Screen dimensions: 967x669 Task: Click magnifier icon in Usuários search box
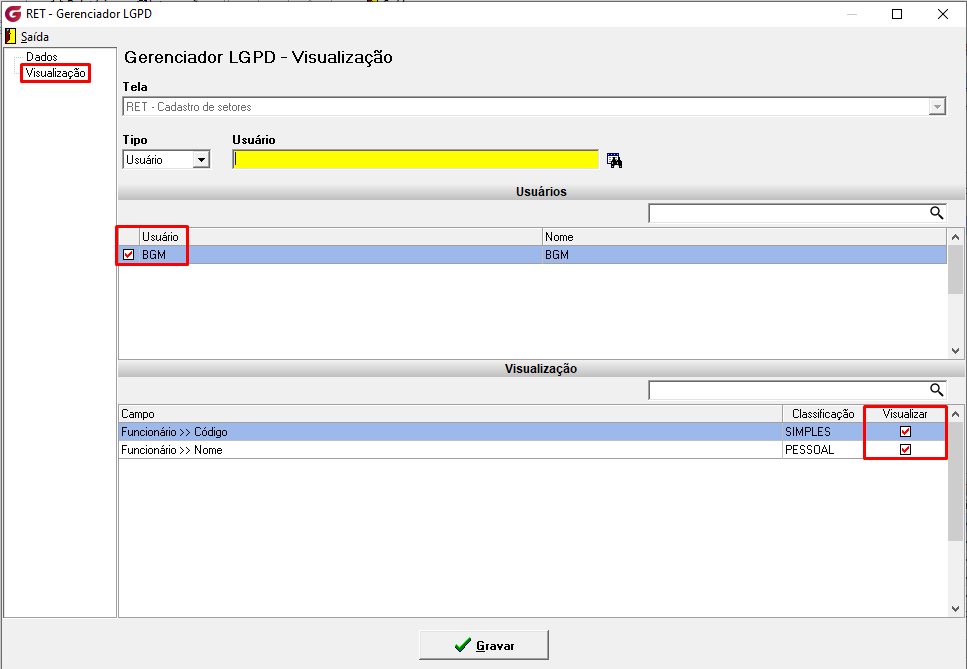936,213
